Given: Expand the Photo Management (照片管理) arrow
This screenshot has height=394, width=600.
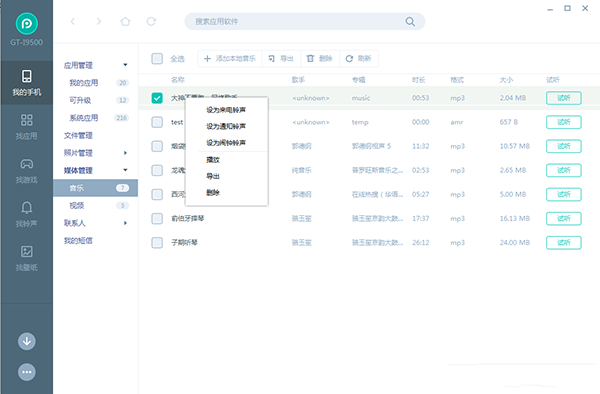Looking at the screenshot, I should click(x=125, y=153).
